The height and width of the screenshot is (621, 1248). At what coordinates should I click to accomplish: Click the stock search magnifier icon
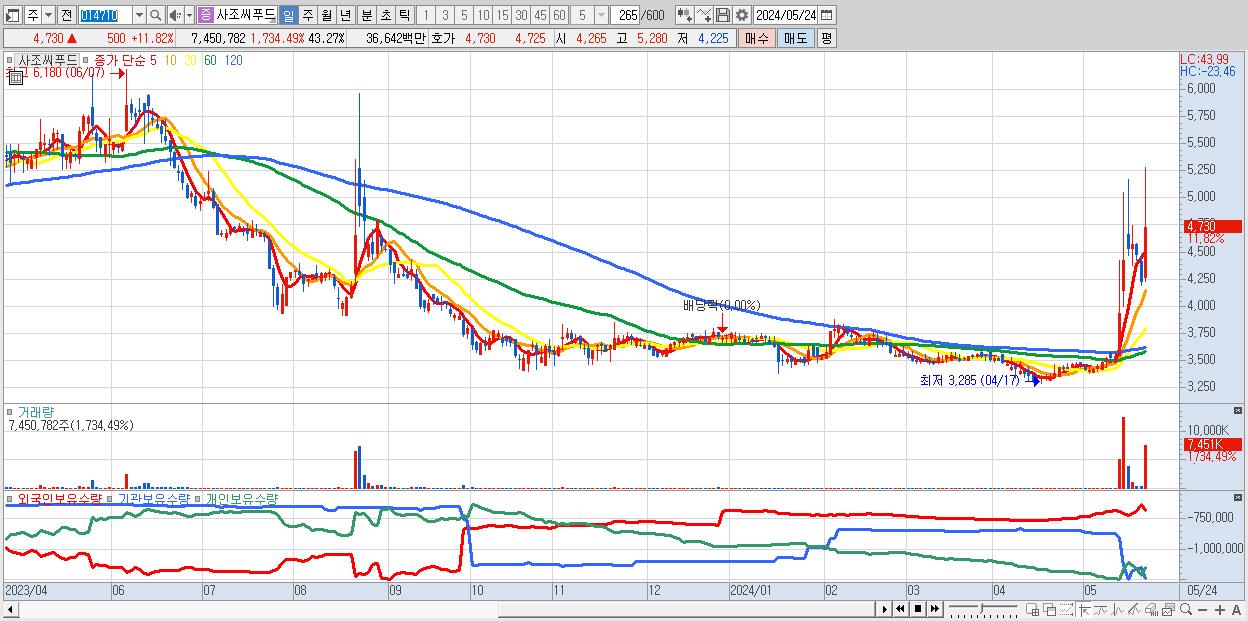point(155,15)
